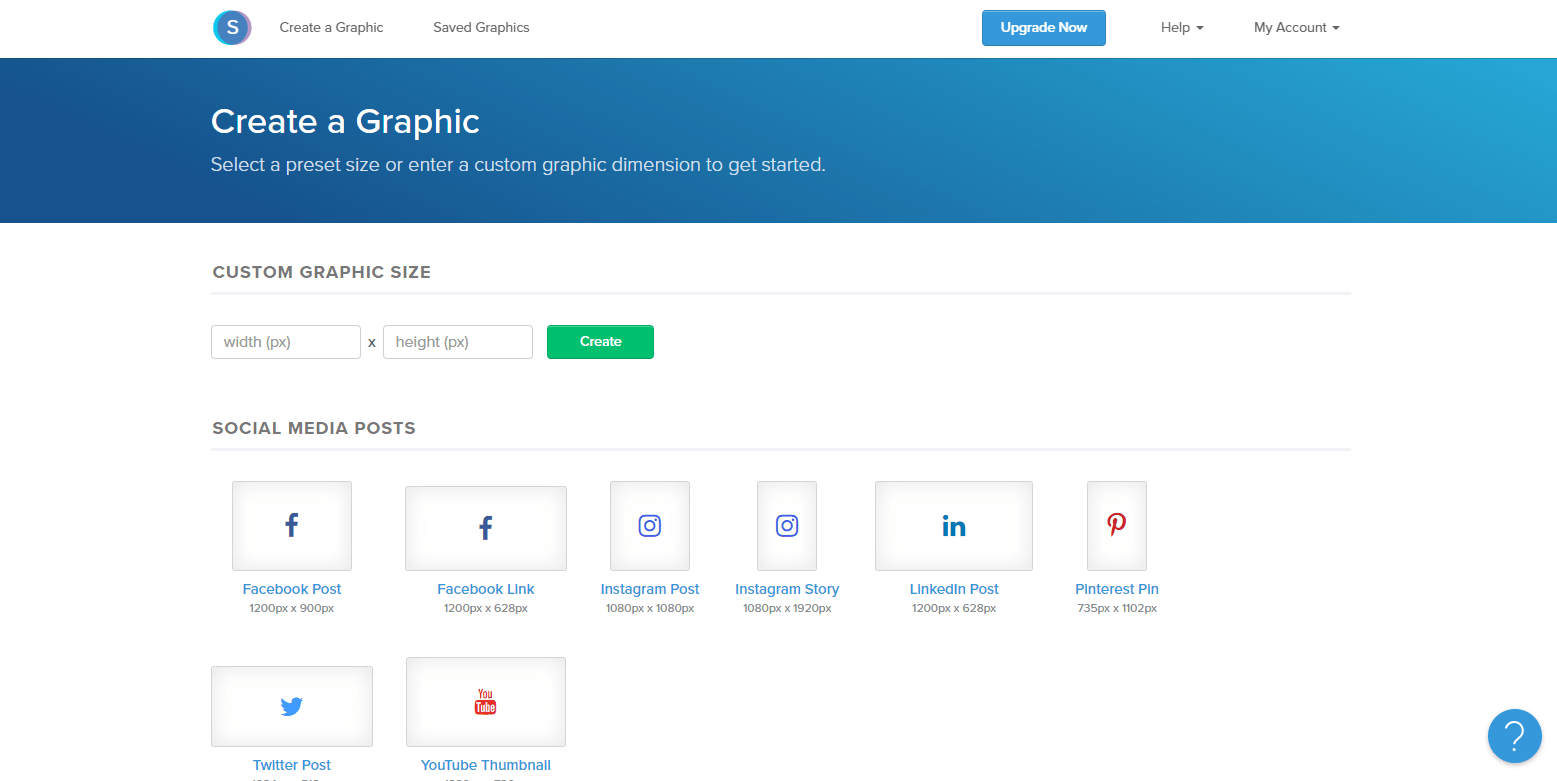The height and width of the screenshot is (781, 1557).
Task: Select the Facebook Post preset thumbnail
Action: click(x=292, y=526)
